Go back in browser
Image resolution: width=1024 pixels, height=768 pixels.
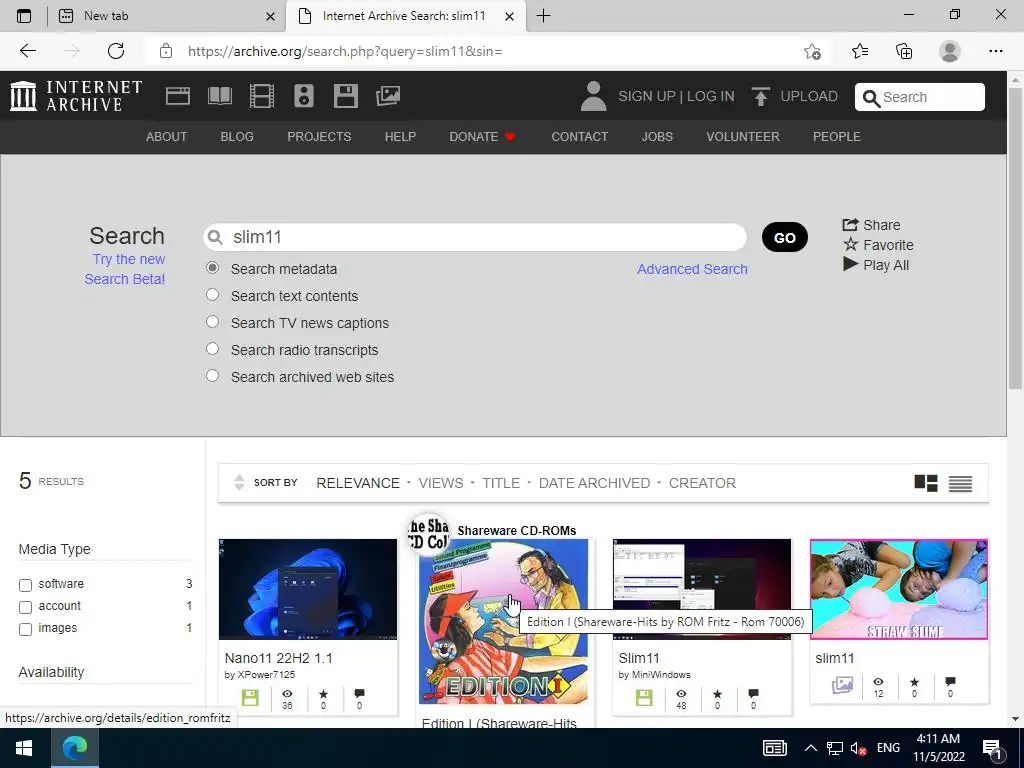(27, 51)
